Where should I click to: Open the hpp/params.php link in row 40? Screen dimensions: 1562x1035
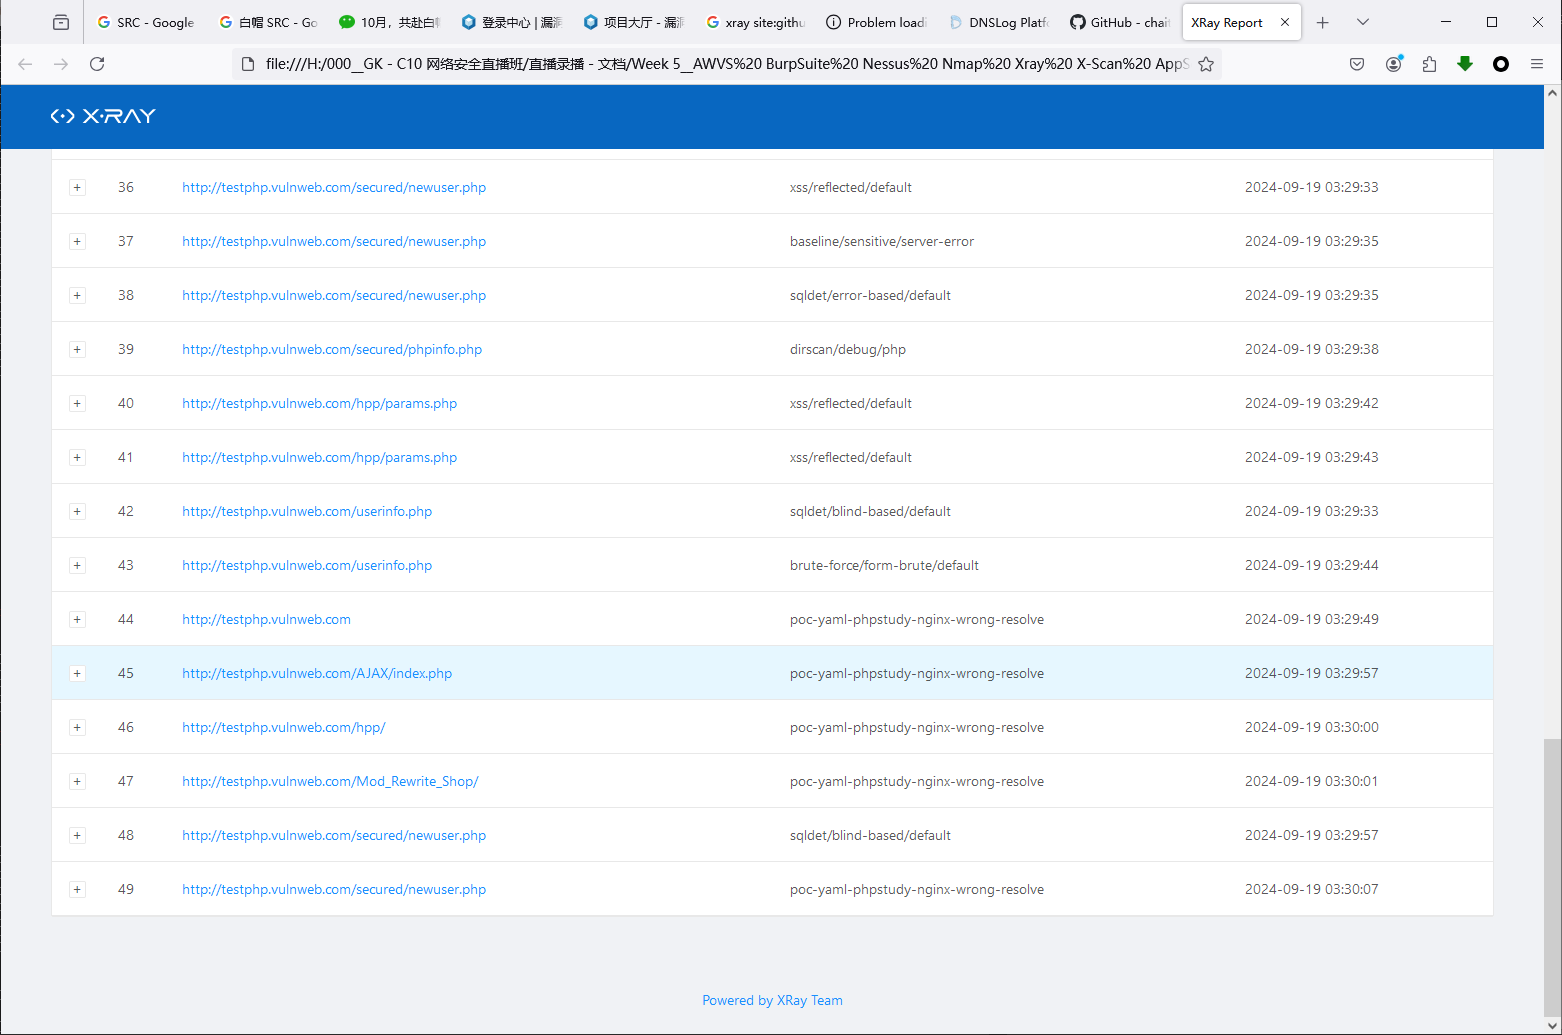[319, 403]
